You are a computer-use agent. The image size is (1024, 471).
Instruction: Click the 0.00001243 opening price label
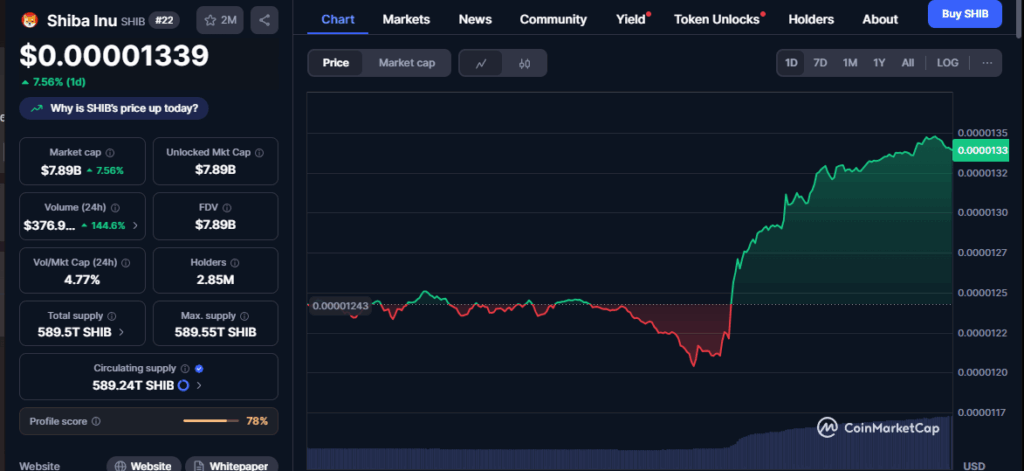coord(340,305)
